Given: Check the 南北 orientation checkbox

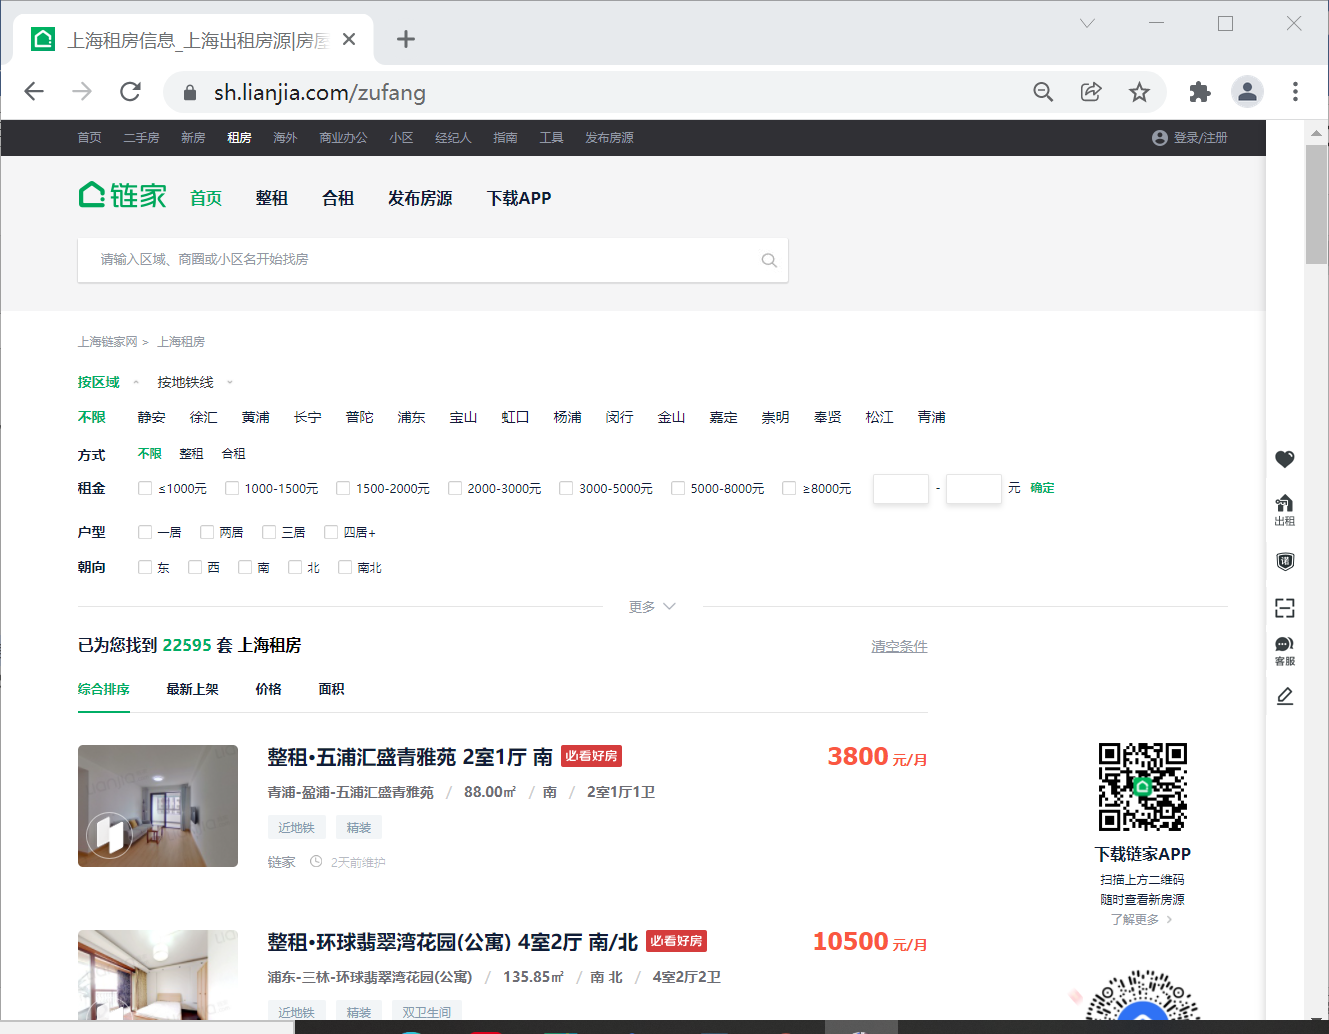Looking at the screenshot, I should pyautogui.click(x=345, y=567).
